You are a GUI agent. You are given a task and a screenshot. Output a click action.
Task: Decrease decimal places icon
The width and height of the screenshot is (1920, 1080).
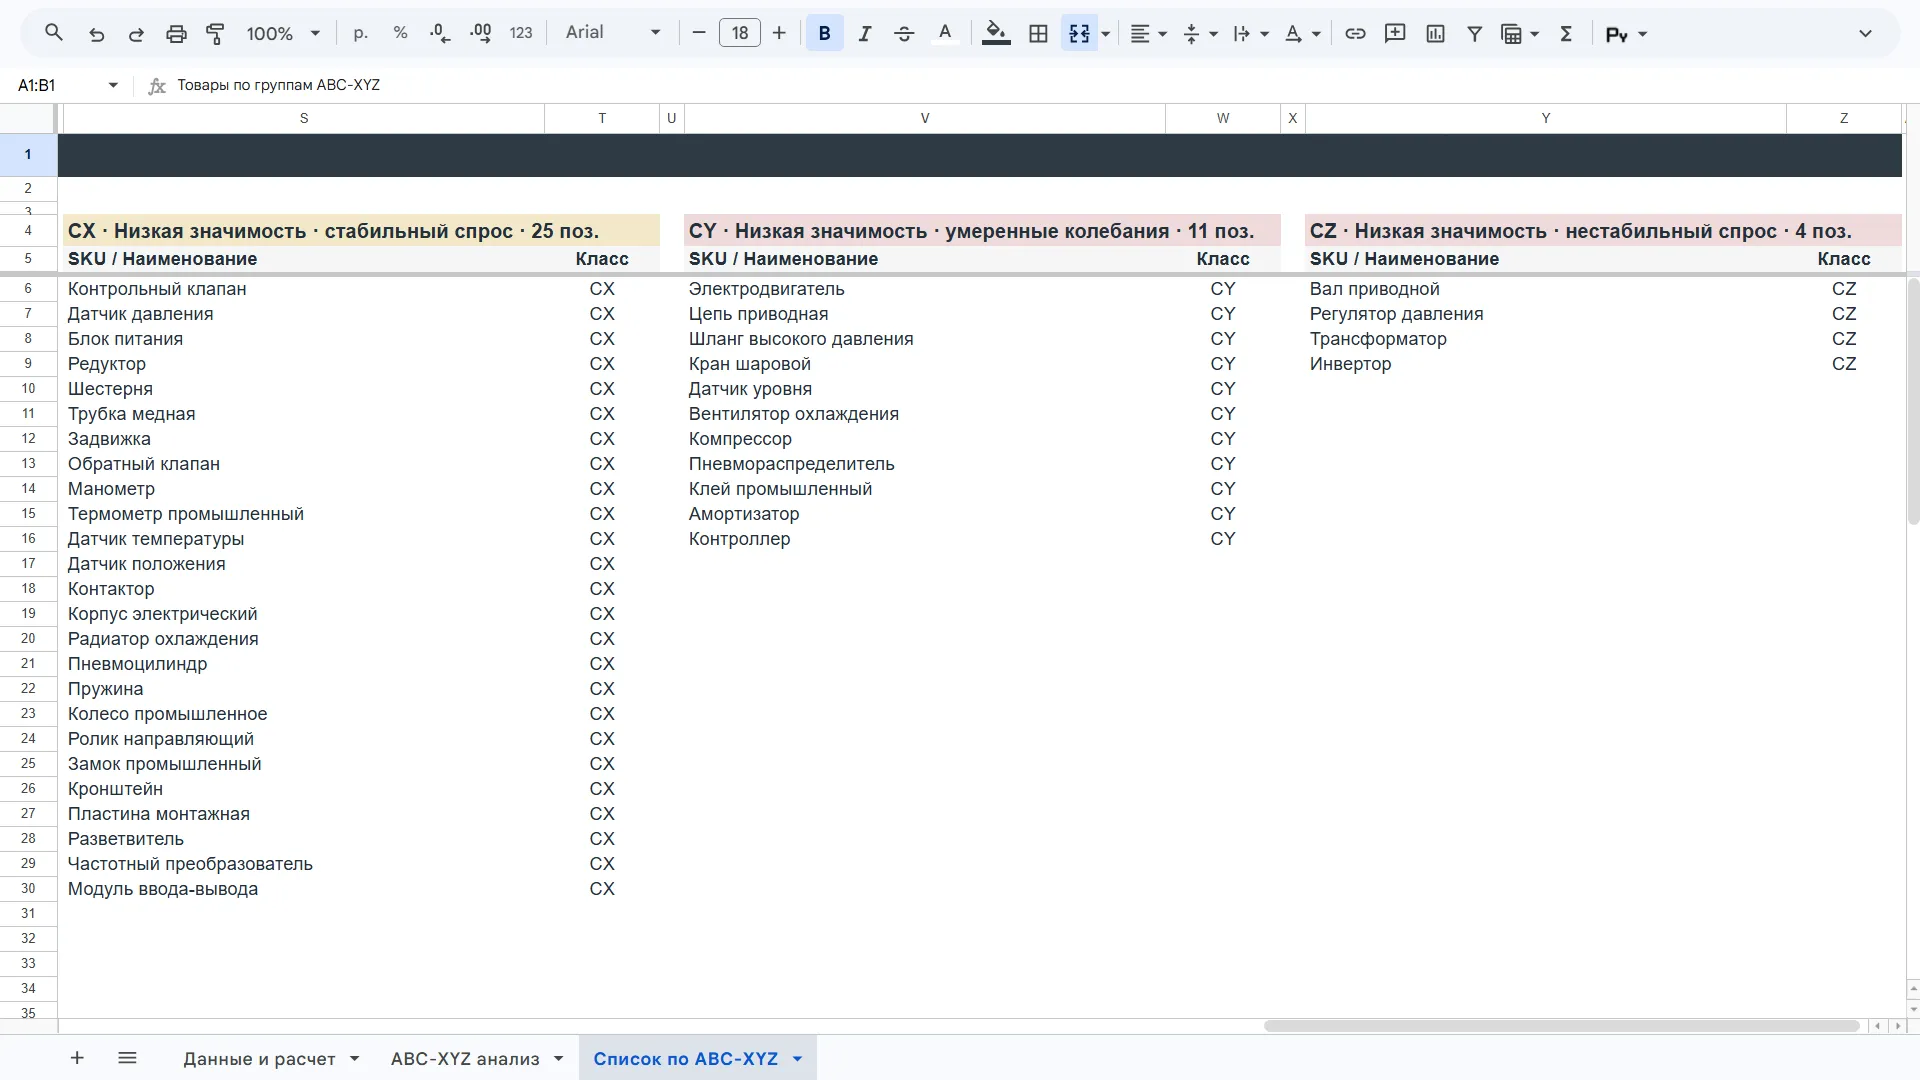click(440, 33)
